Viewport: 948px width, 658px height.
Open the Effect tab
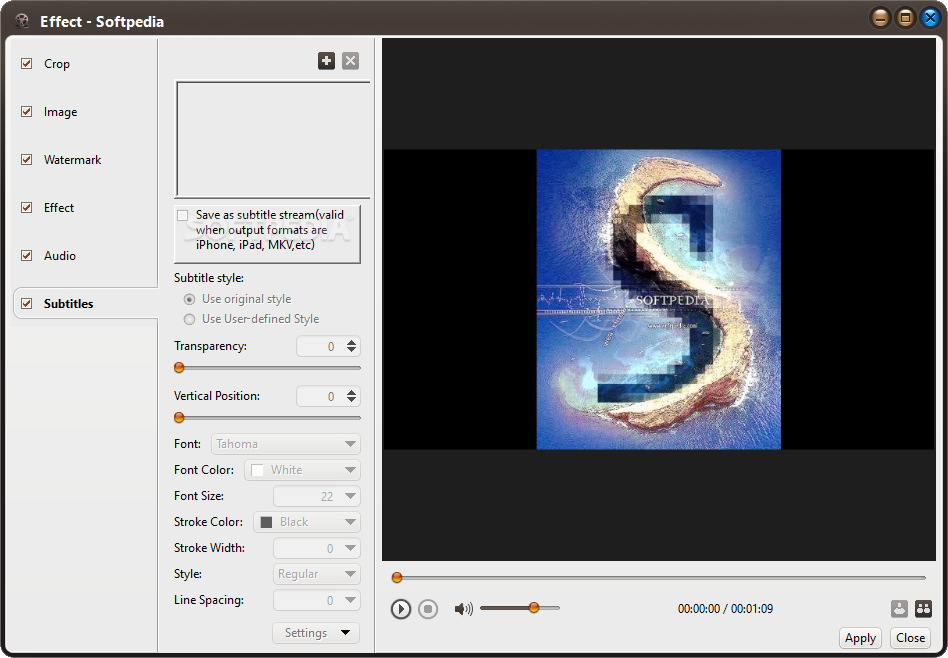[59, 207]
